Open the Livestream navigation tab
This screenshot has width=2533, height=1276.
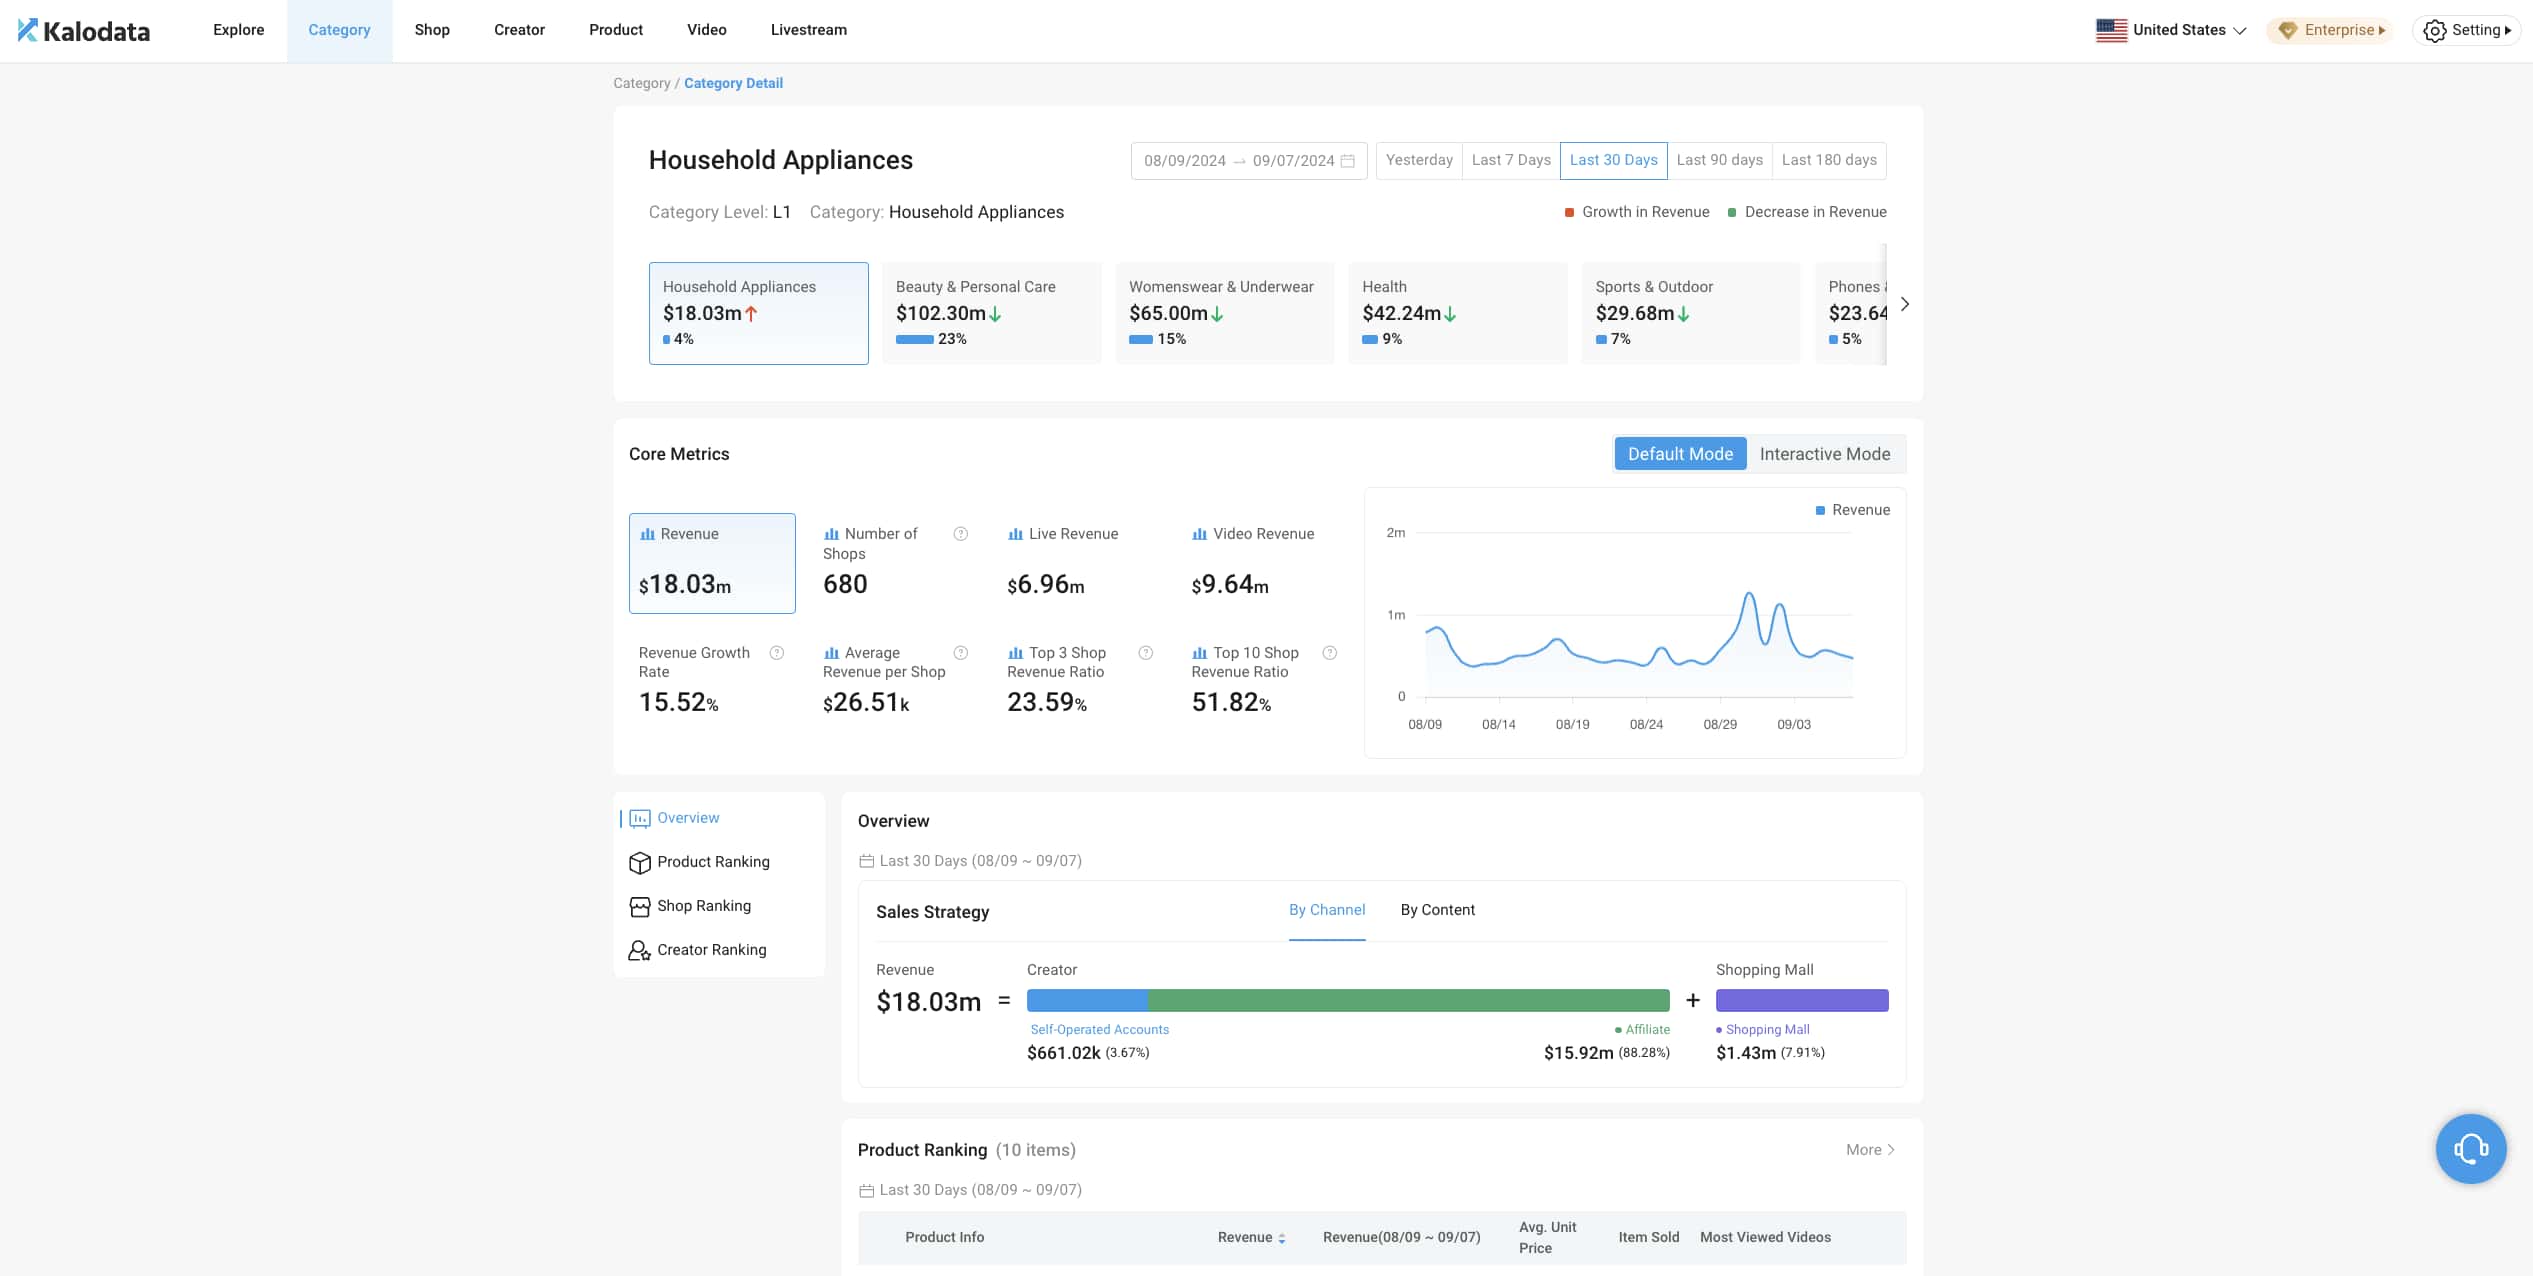808,30
